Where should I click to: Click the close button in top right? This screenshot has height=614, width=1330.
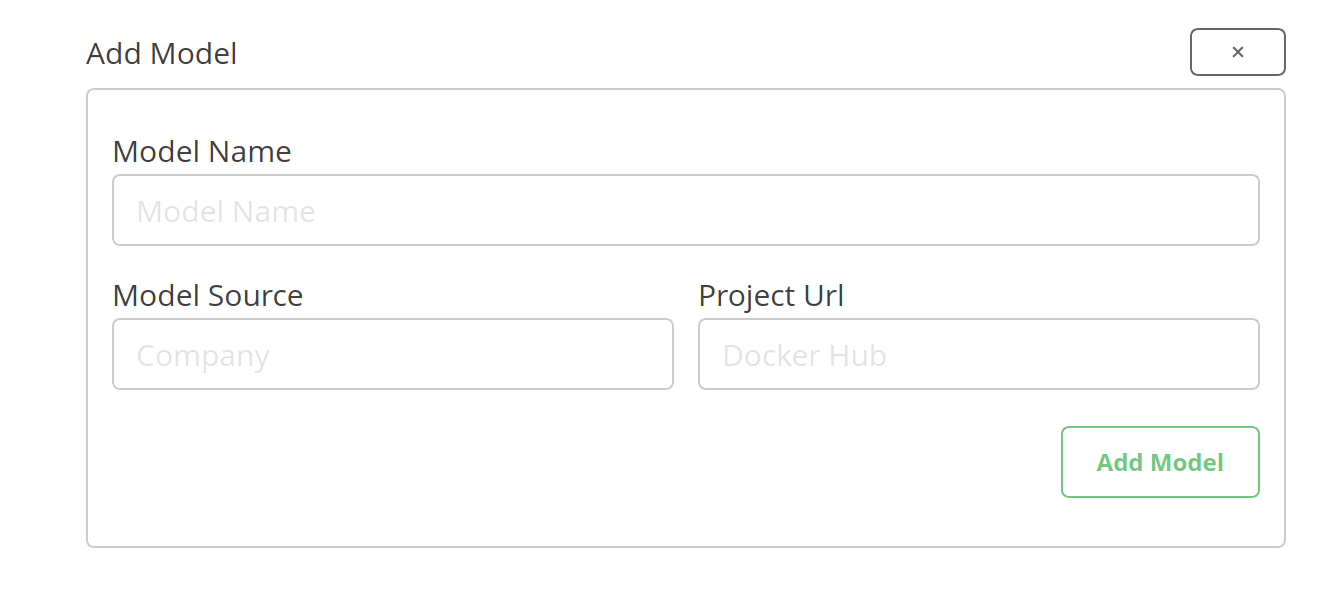tap(1238, 52)
